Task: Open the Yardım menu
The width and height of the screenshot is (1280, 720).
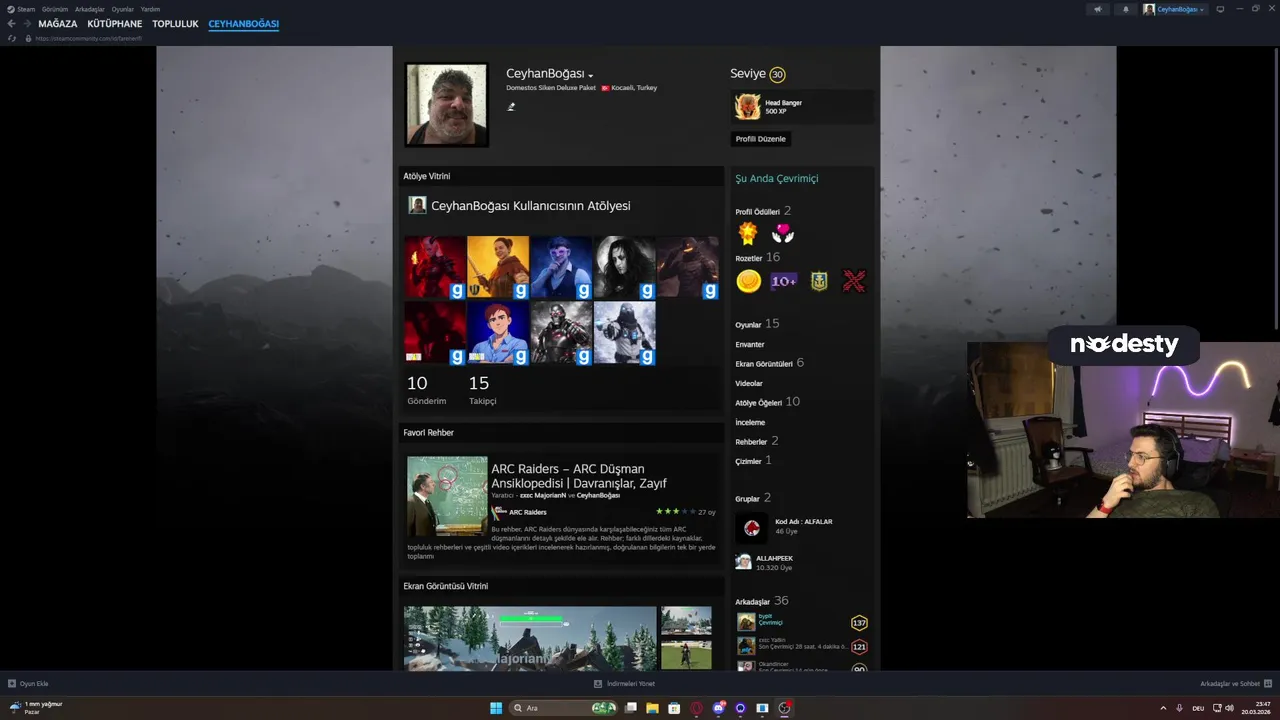Action: click(150, 9)
